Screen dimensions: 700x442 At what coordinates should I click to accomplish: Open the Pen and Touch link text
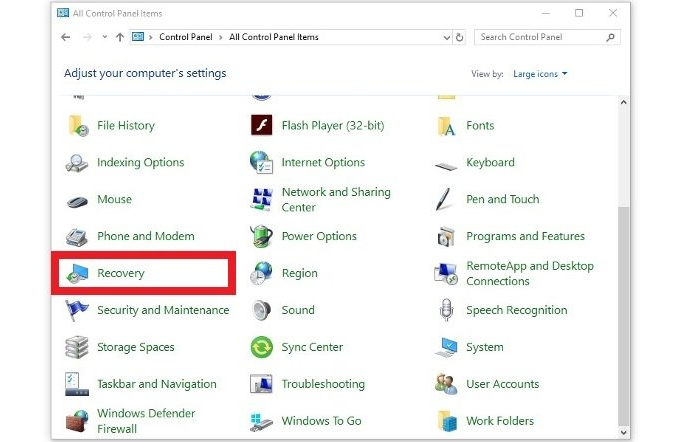coord(503,199)
